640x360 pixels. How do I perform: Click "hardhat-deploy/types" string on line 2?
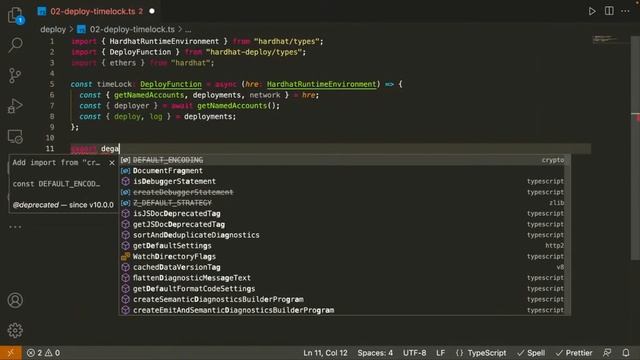point(253,52)
